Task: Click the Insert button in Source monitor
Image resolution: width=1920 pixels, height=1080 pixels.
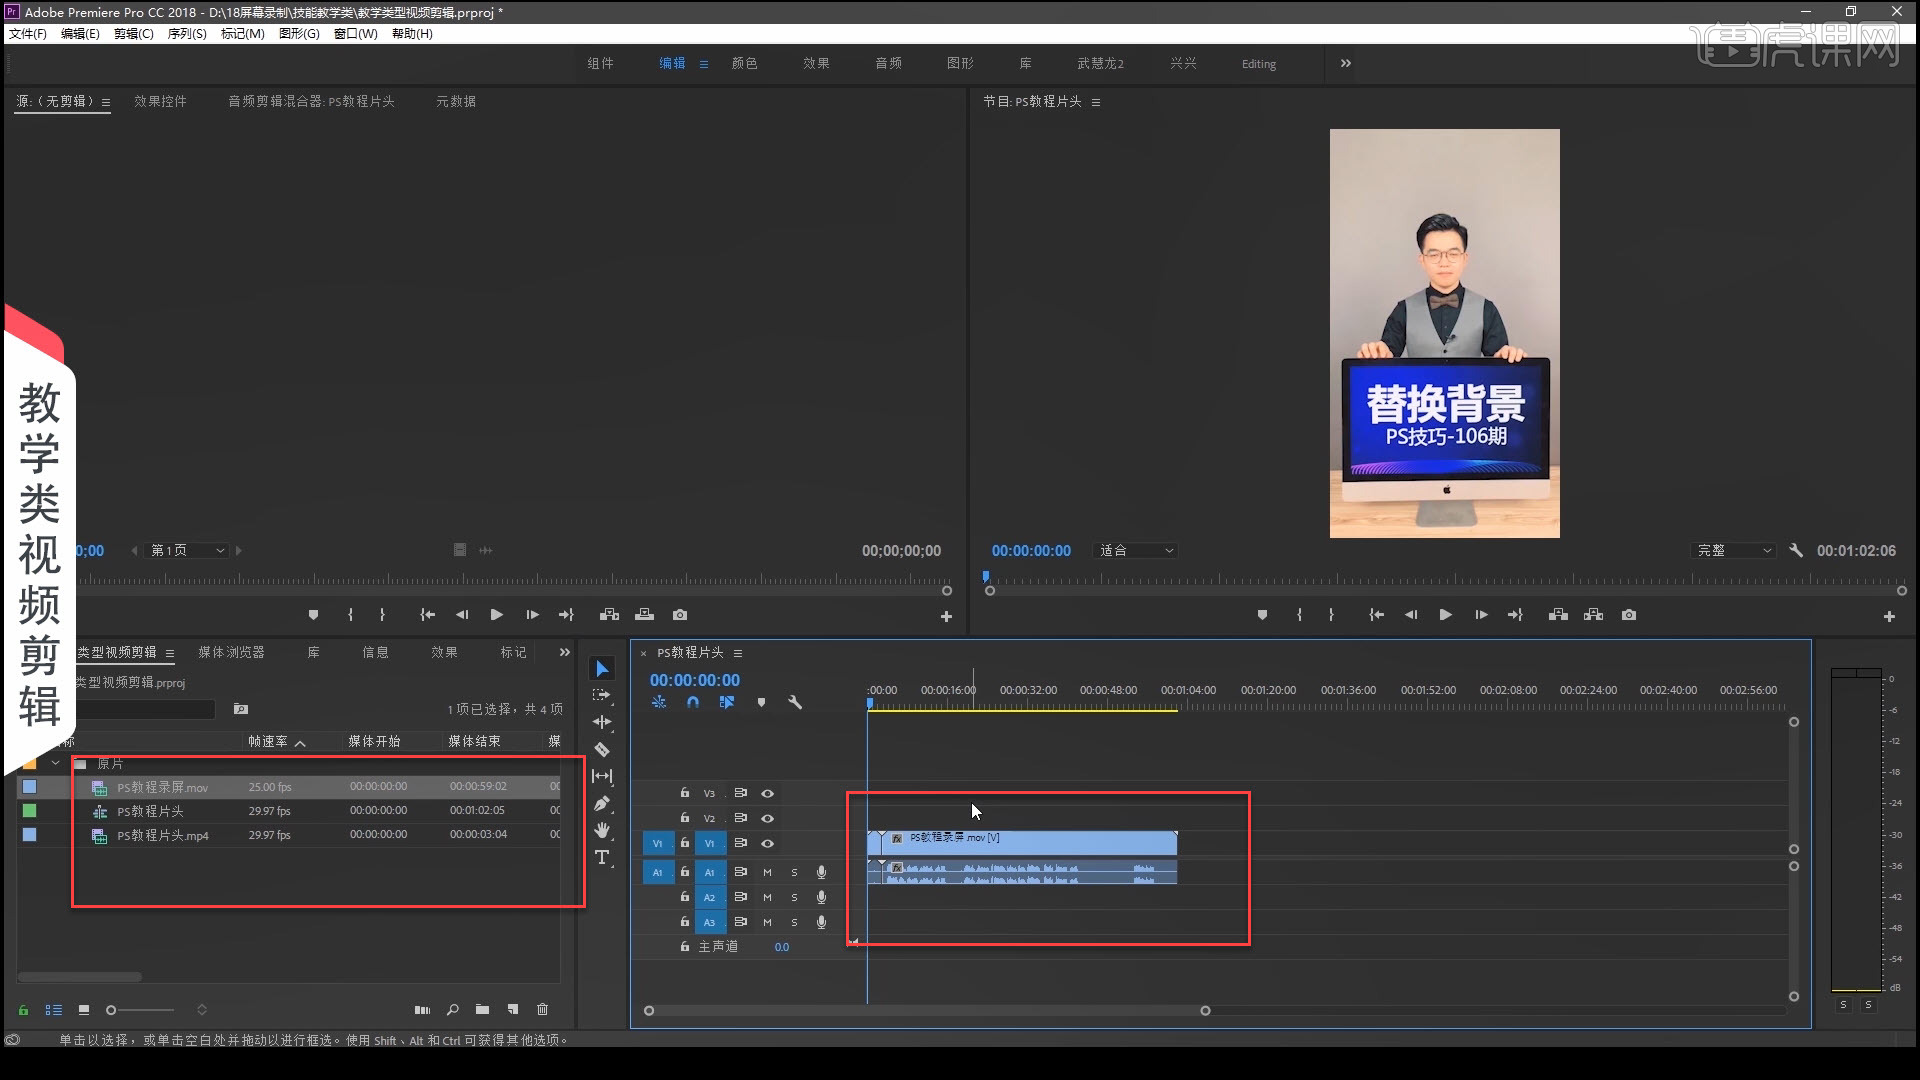Action: coord(609,615)
